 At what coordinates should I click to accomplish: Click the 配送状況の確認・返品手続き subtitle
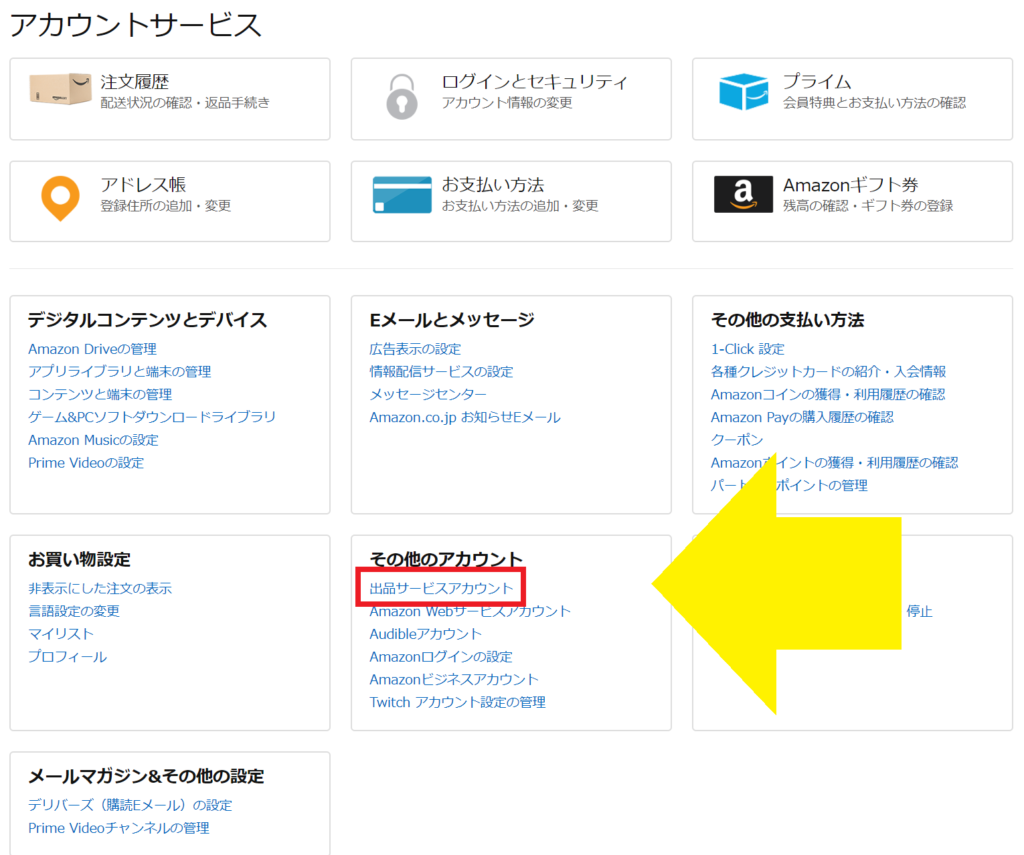coord(185,103)
